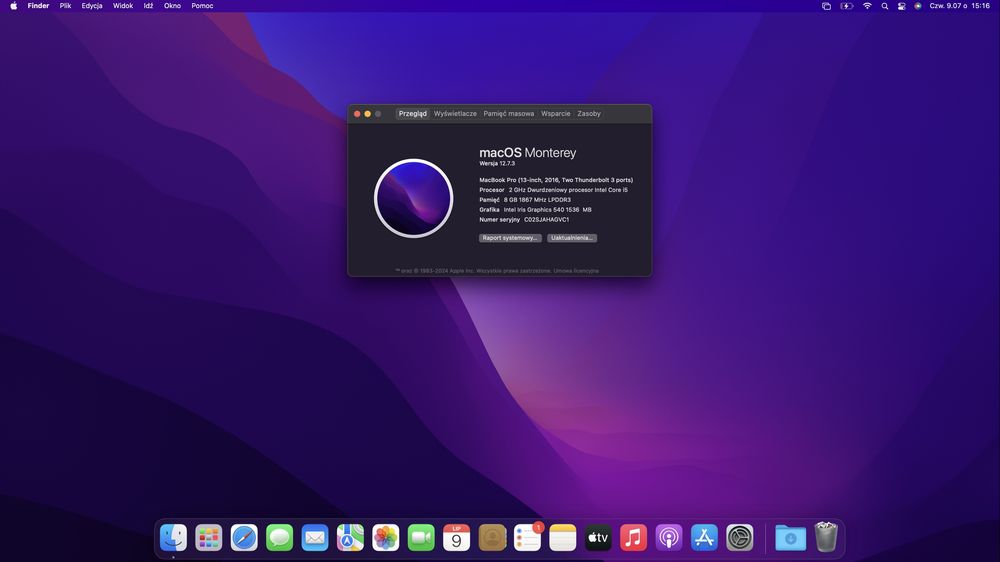Image resolution: width=1000 pixels, height=562 pixels.
Task: Launch Safari from the dock
Action: (x=244, y=538)
